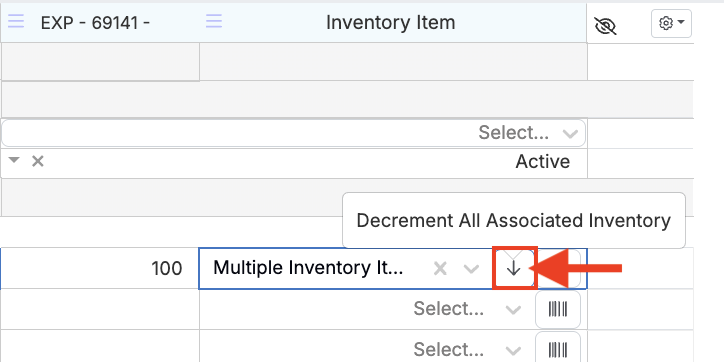Screen dimensions: 724x362
Task: Click the Decrement All Associated Inventory tooltip
Action: [x=513, y=221]
